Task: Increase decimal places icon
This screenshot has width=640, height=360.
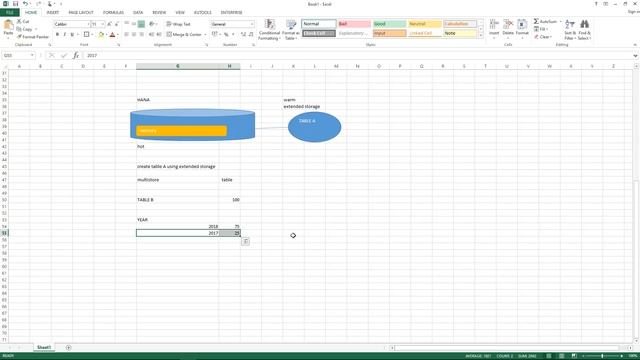Action: (x=243, y=34)
